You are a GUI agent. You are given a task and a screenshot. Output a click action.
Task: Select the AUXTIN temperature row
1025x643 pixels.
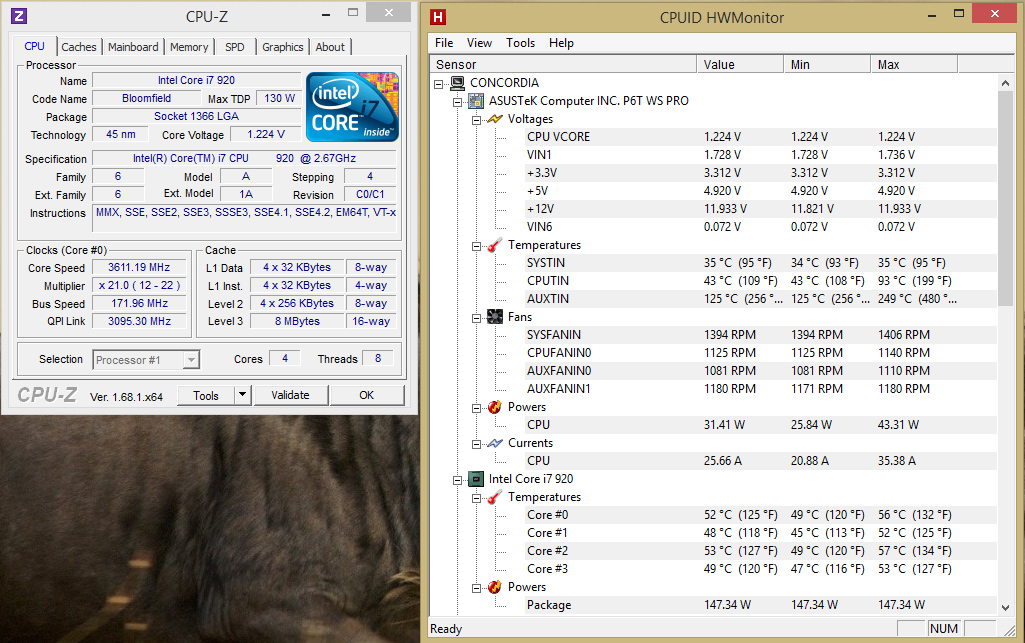tap(761, 299)
